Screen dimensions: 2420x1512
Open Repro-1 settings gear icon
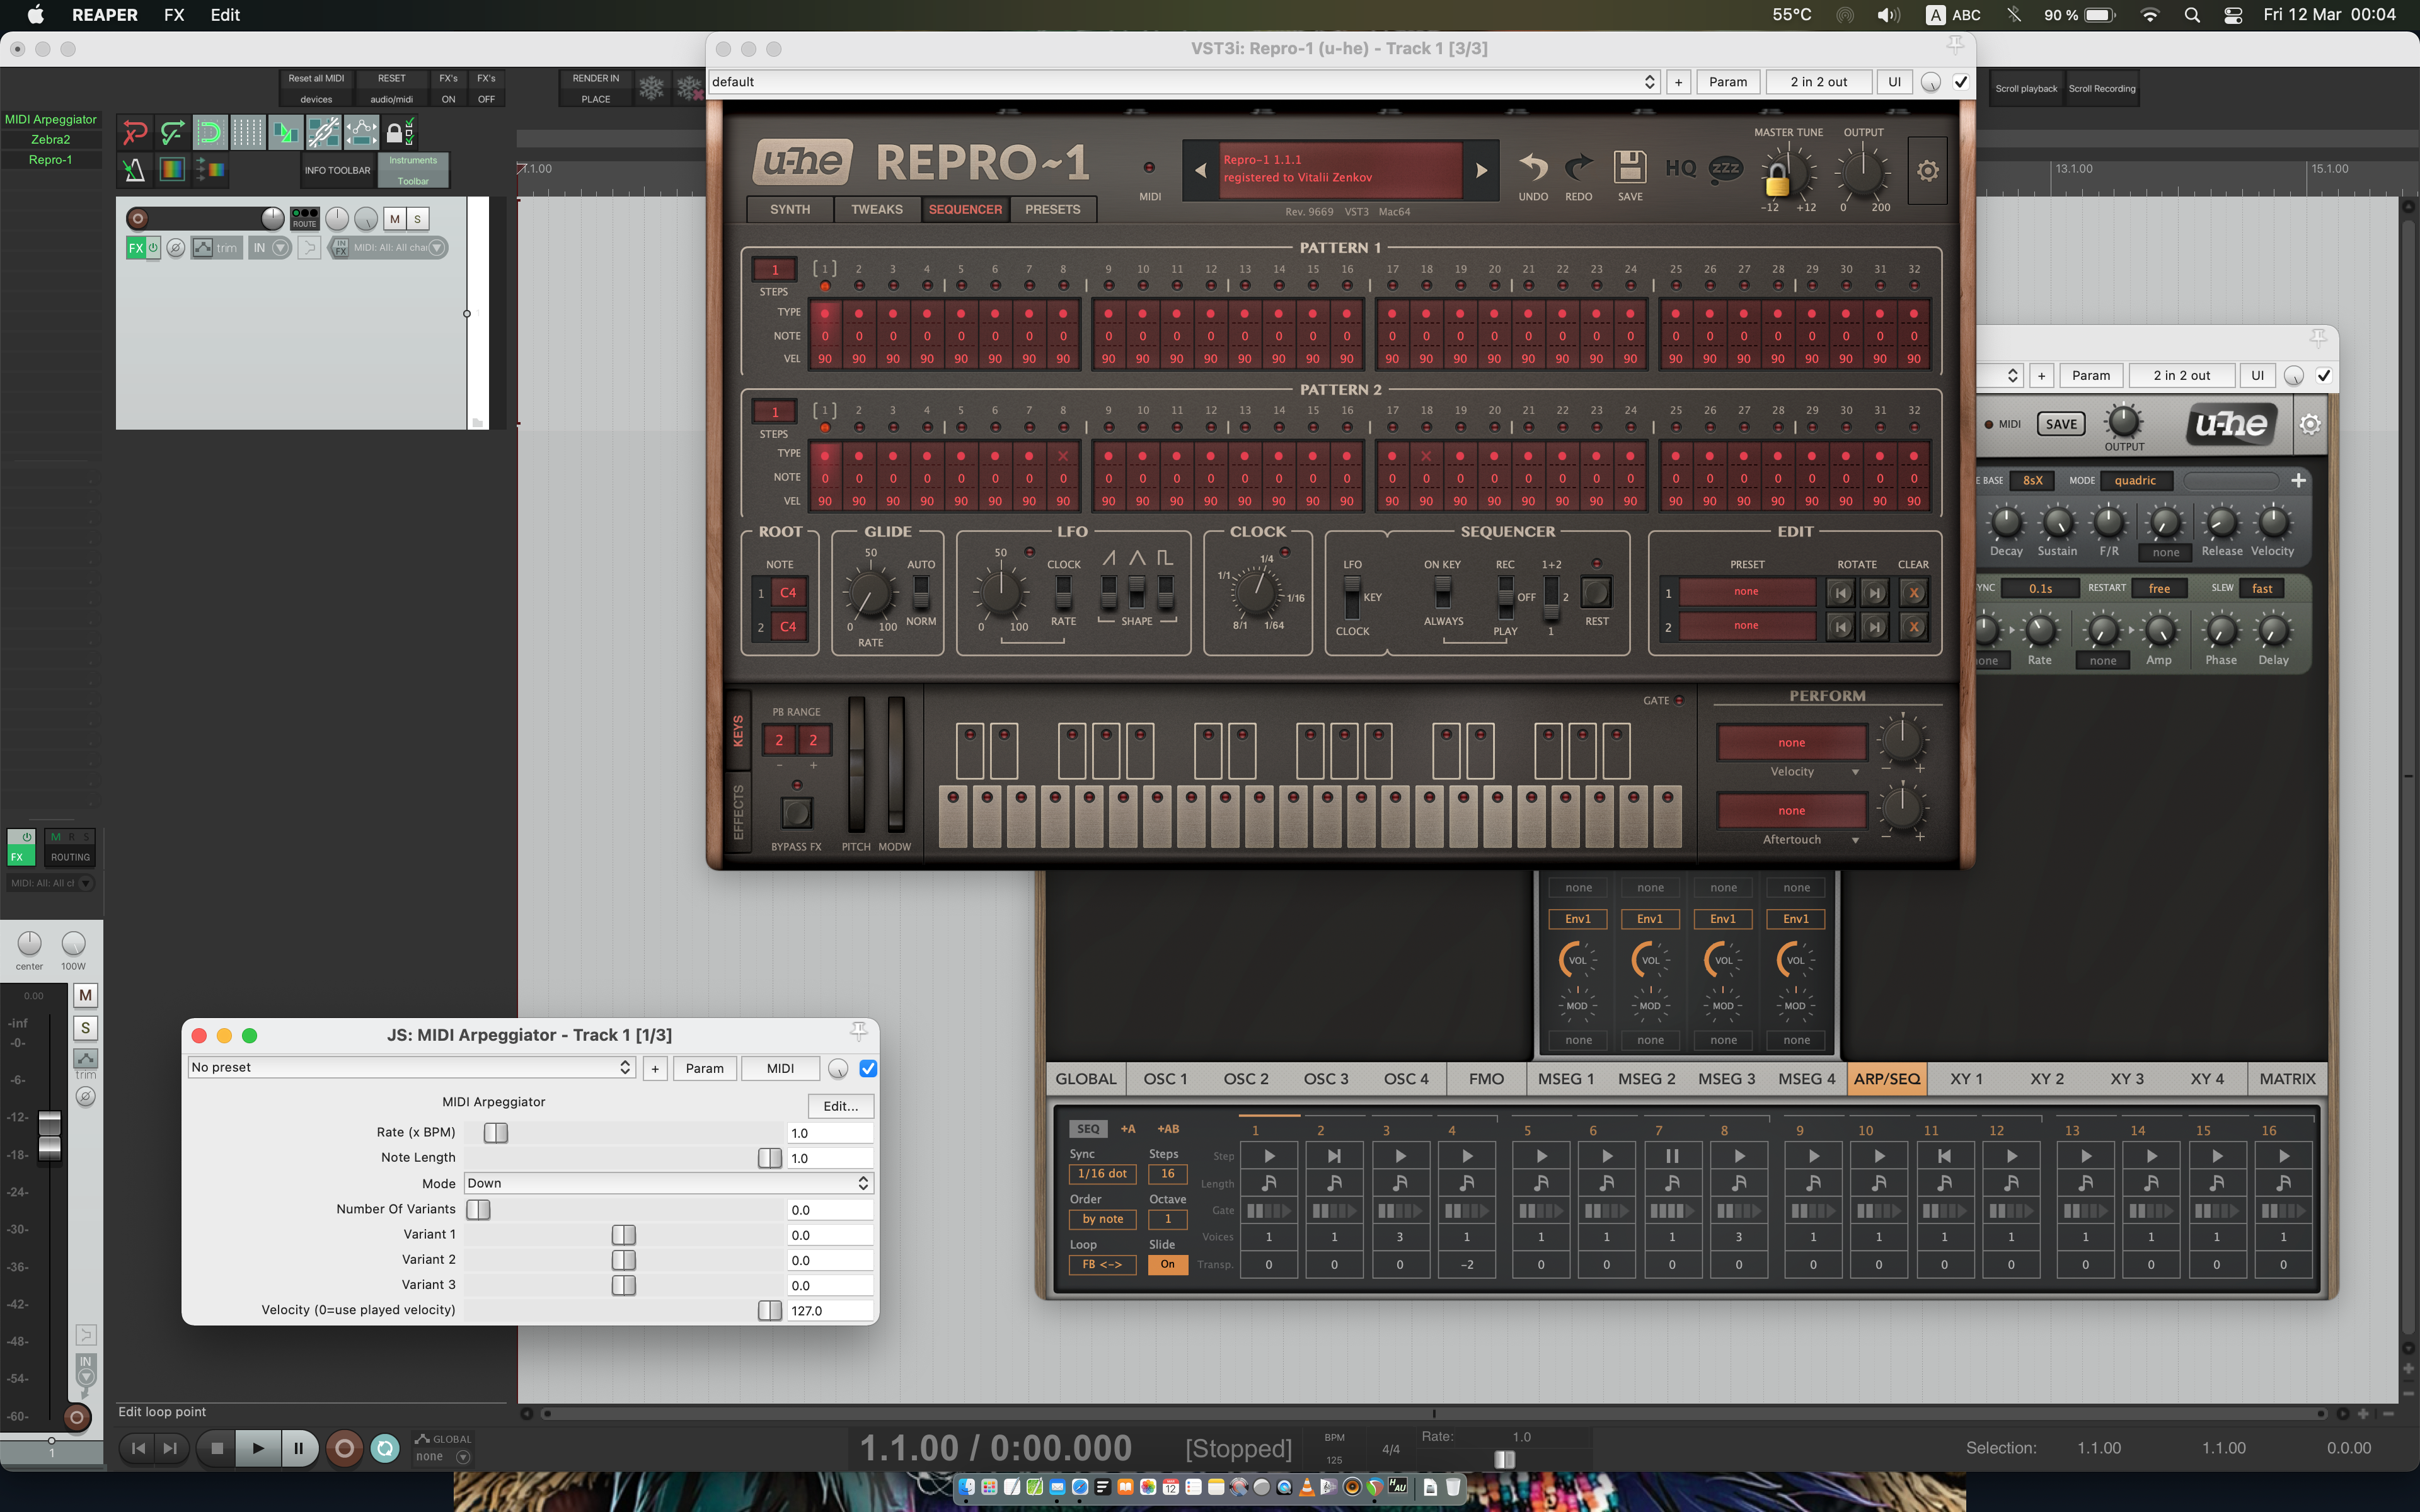point(1927,171)
